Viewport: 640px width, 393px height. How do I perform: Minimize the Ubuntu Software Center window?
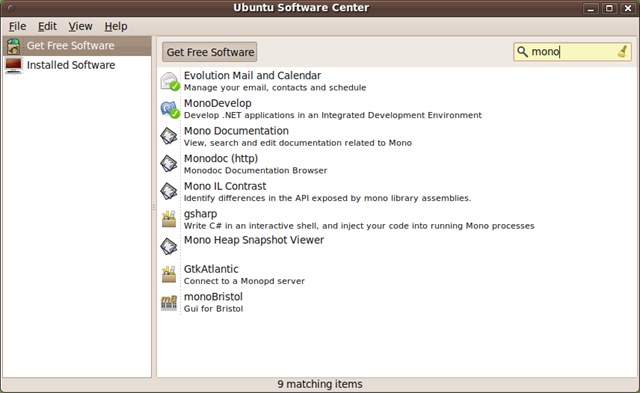590,8
